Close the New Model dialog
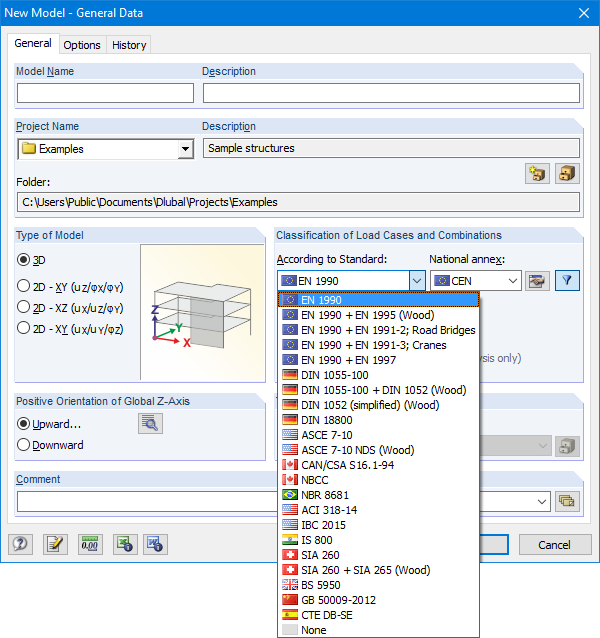This screenshot has height=638, width=600. 584,13
